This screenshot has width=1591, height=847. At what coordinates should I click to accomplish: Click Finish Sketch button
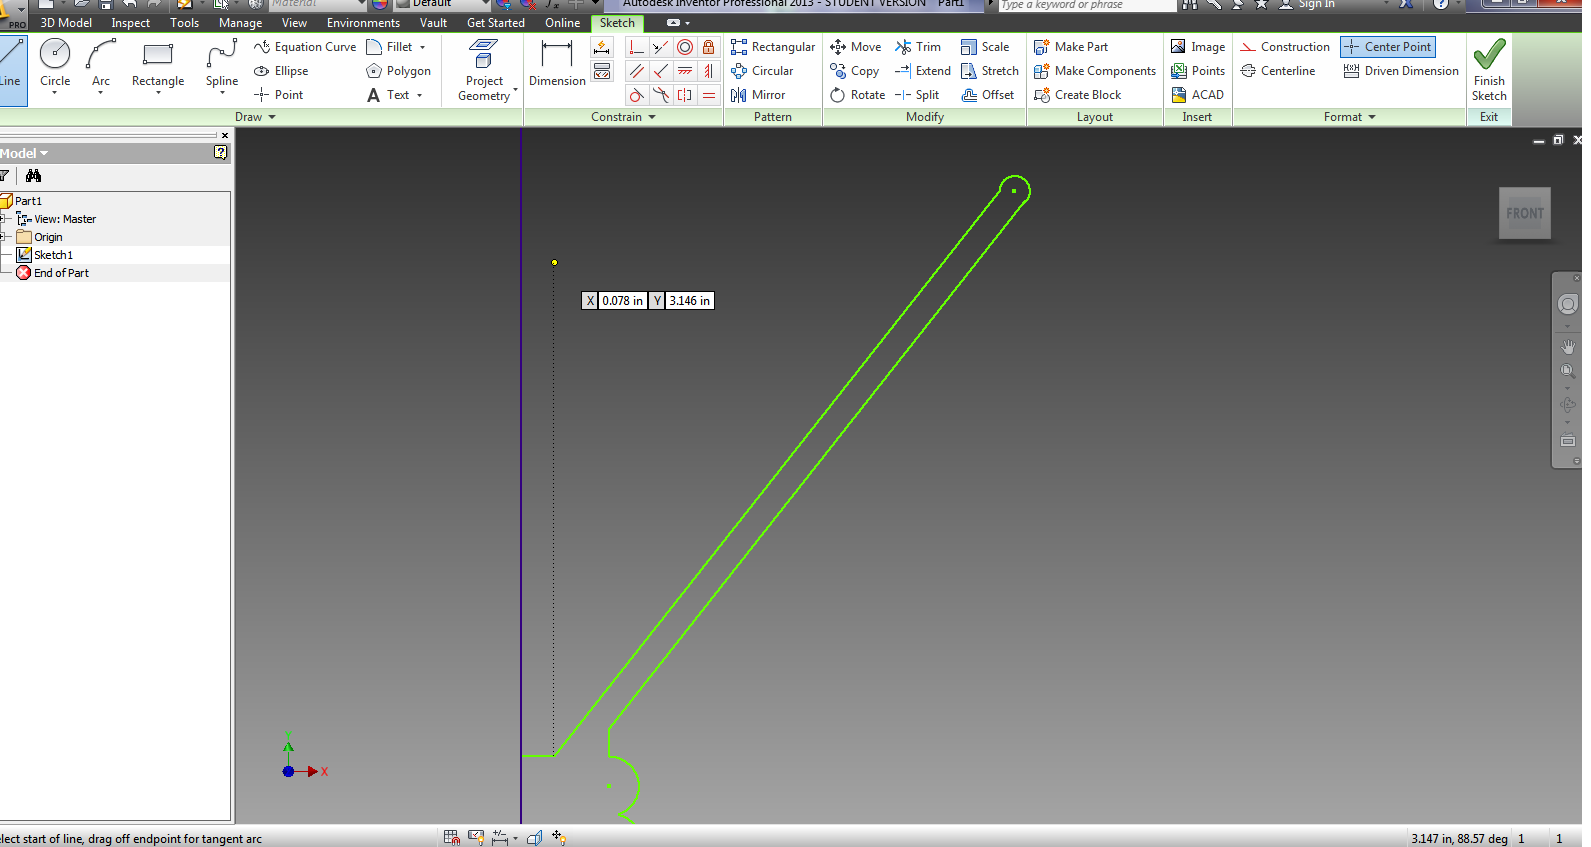tap(1489, 70)
